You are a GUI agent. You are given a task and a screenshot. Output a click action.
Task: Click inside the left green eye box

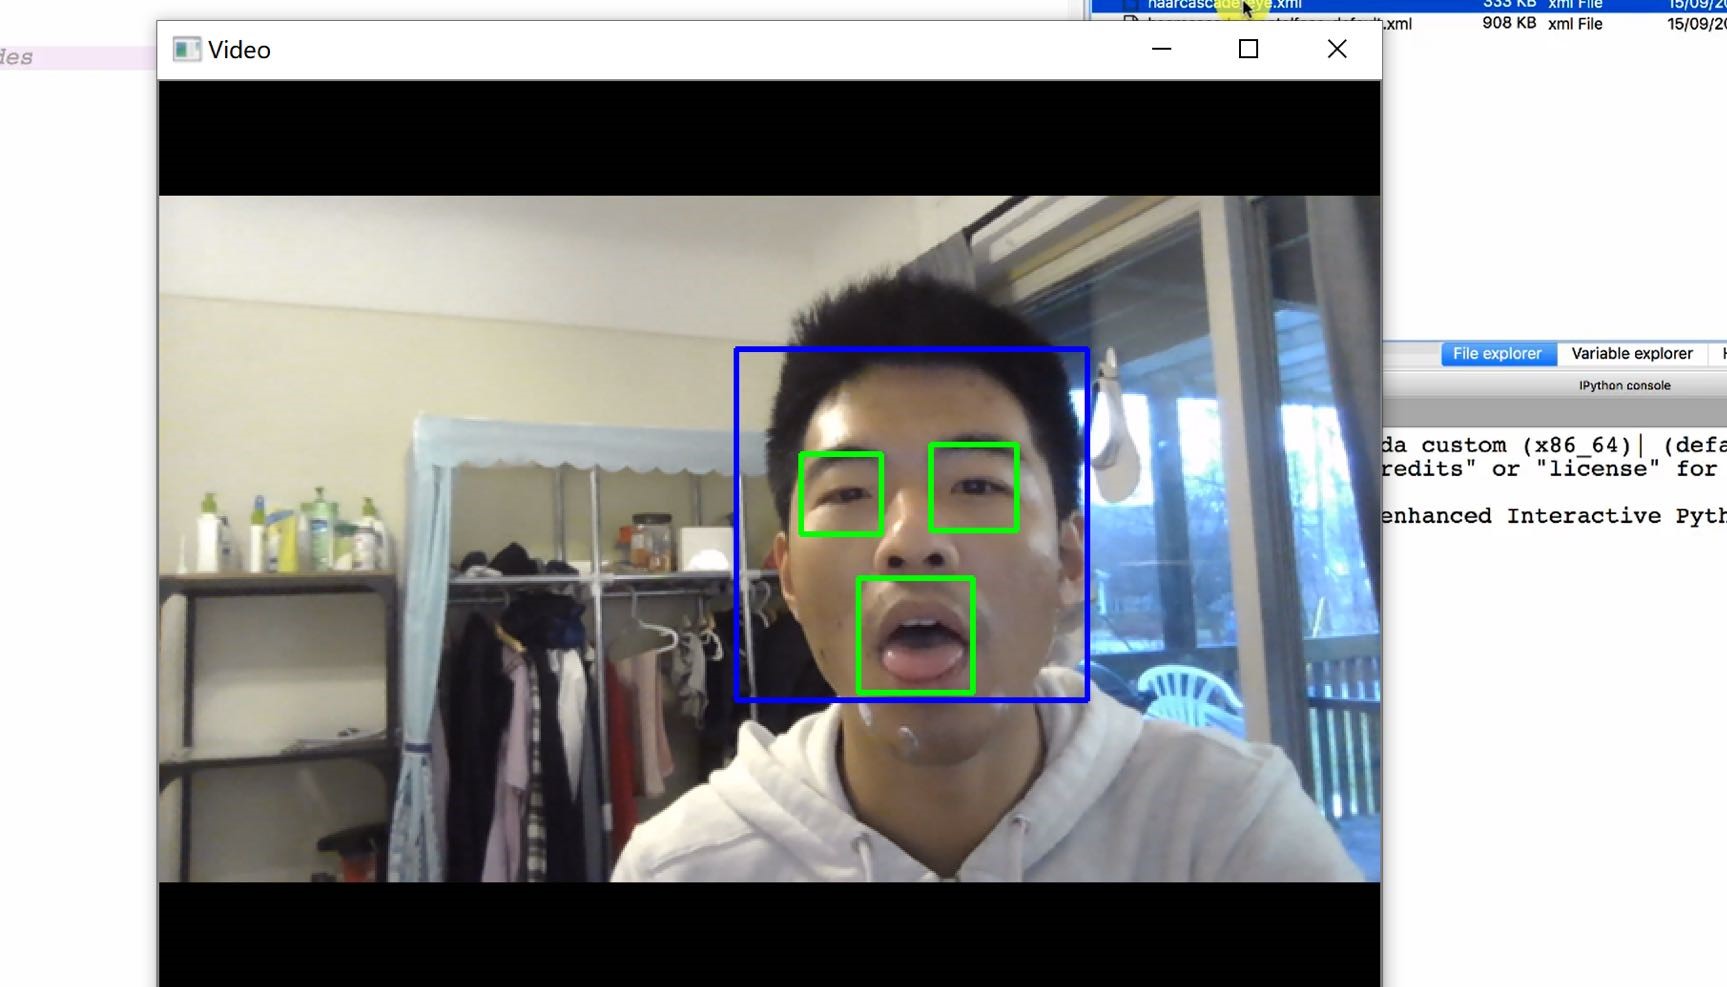click(841, 494)
